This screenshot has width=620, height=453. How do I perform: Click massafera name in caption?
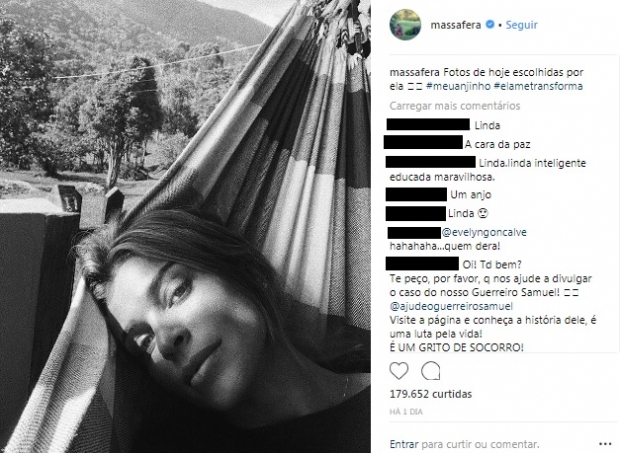(409, 72)
